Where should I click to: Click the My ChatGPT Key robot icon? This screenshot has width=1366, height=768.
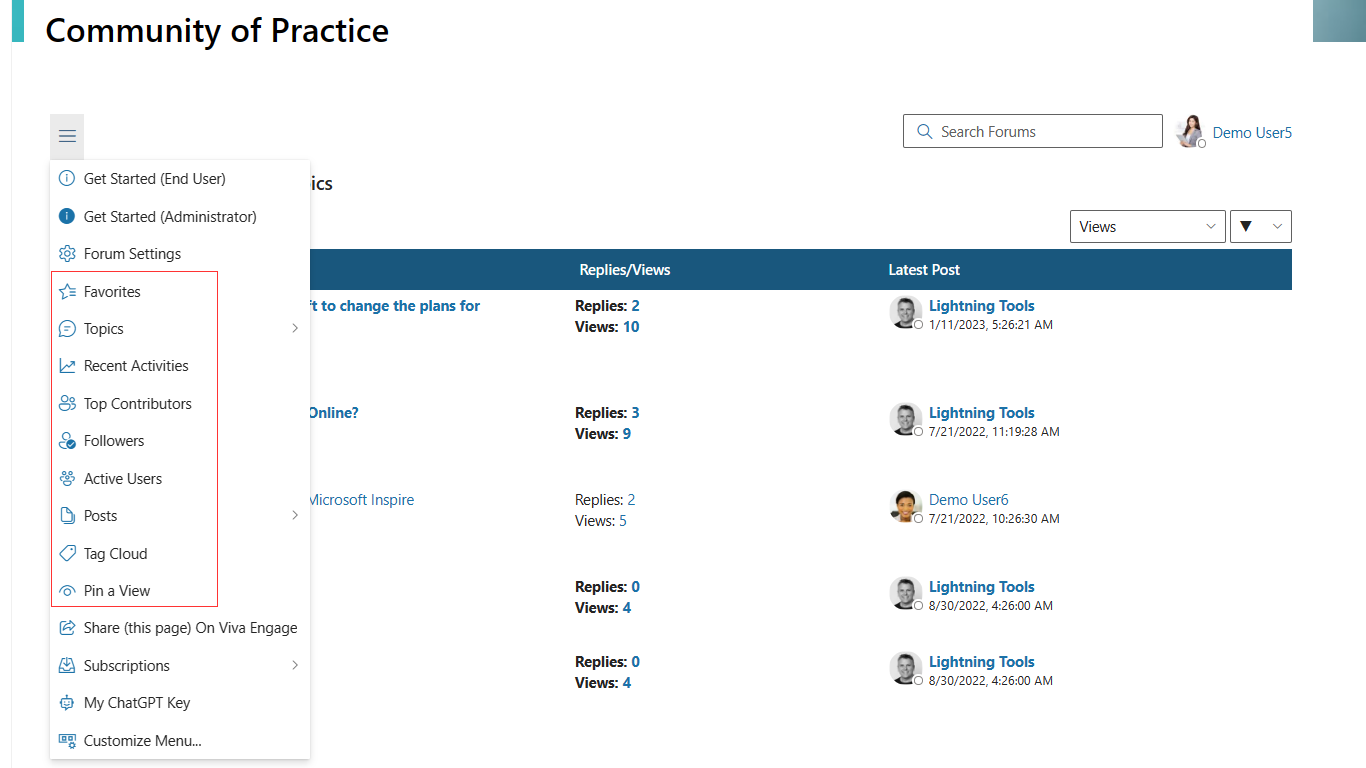pyautogui.click(x=67, y=703)
